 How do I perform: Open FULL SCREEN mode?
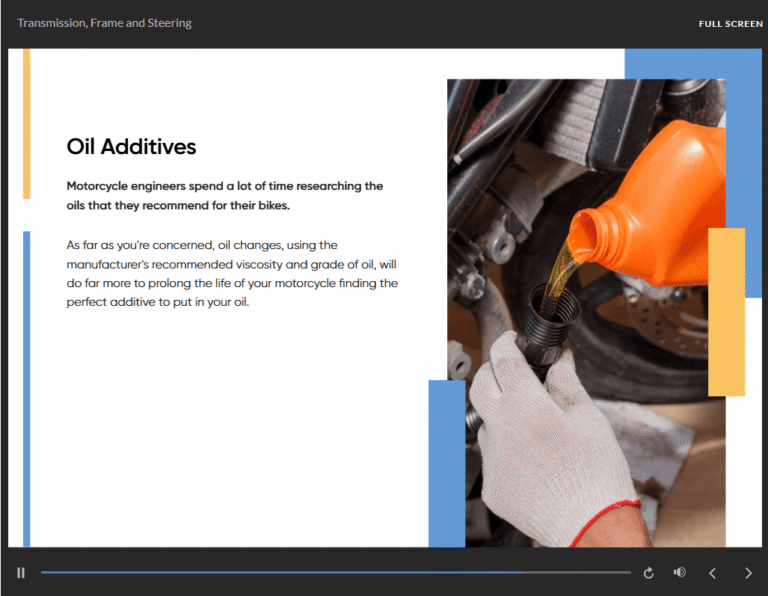click(x=730, y=24)
